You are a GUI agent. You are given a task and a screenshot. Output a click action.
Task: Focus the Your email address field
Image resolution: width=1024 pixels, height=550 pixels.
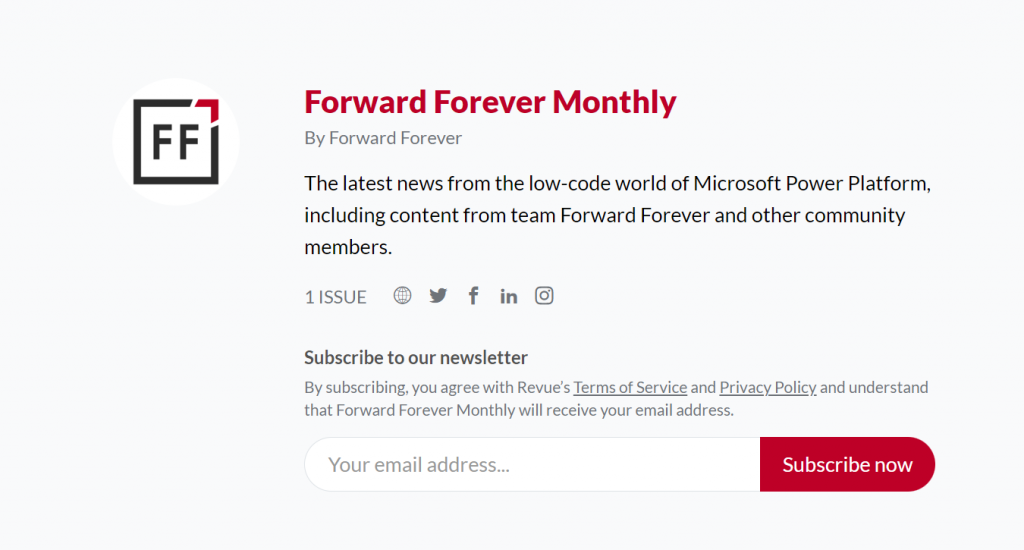pyautogui.click(x=532, y=464)
